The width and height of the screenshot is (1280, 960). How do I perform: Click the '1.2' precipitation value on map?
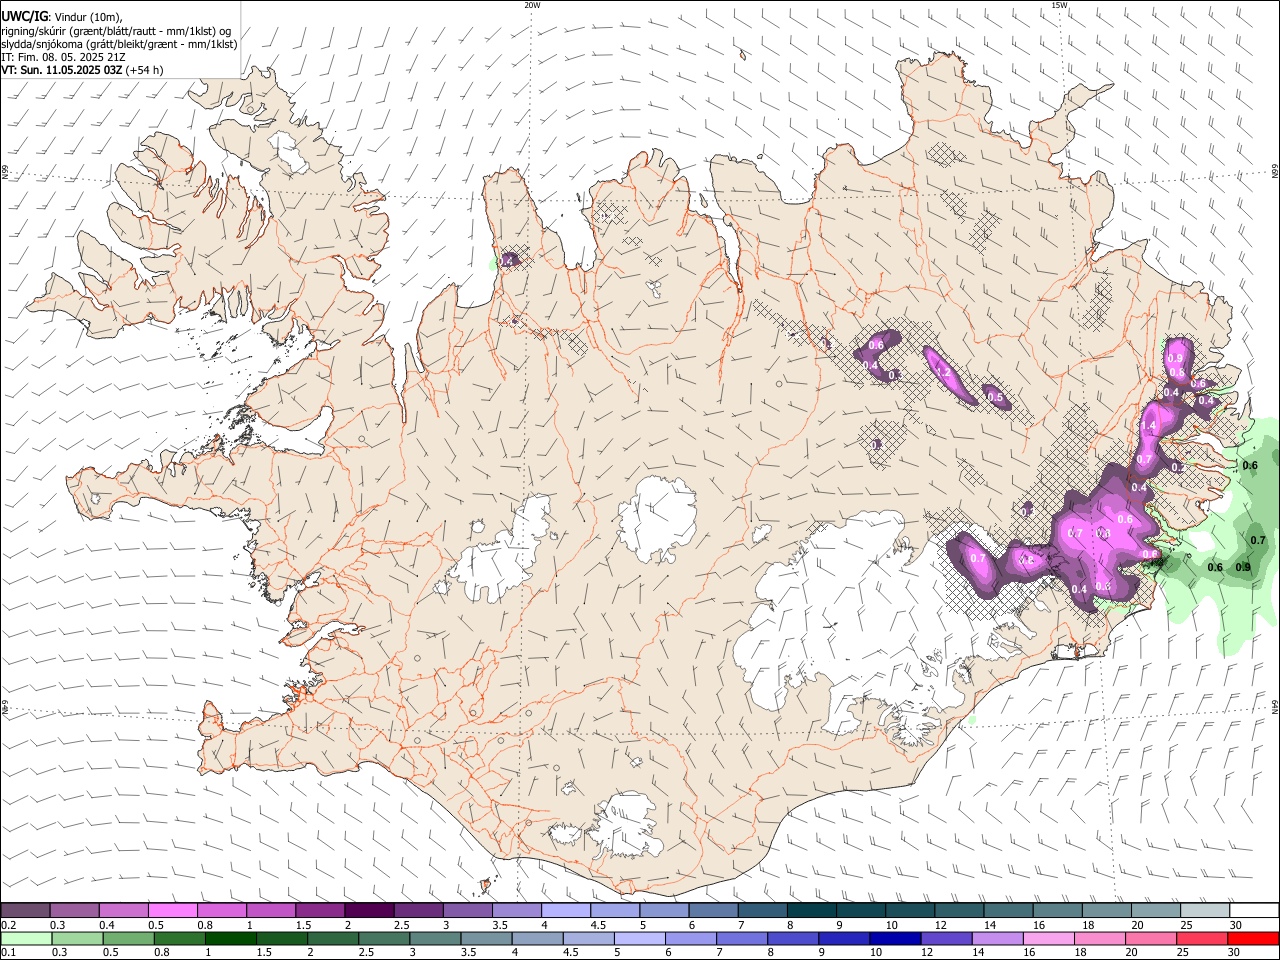(942, 372)
